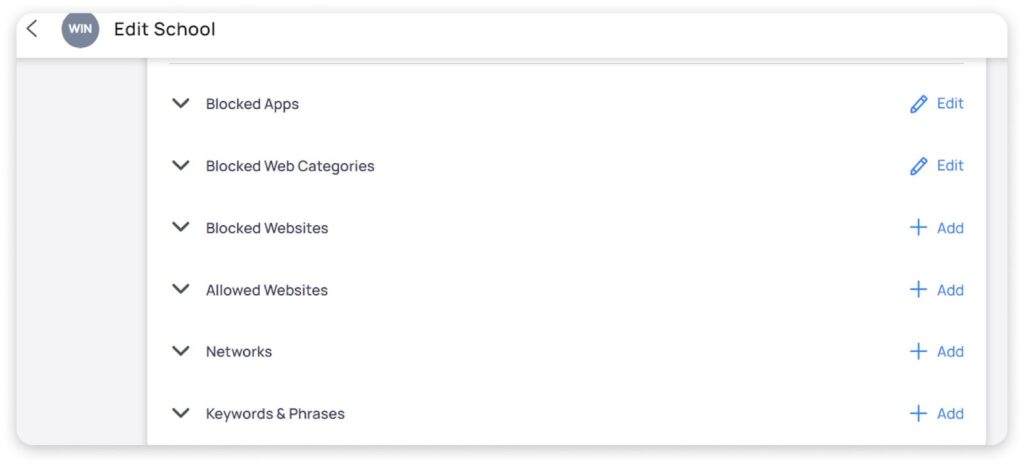Click the plus icon for Allowed Websites
Image resolution: width=1024 pixels, height=465 pixels.
point(918,290)
